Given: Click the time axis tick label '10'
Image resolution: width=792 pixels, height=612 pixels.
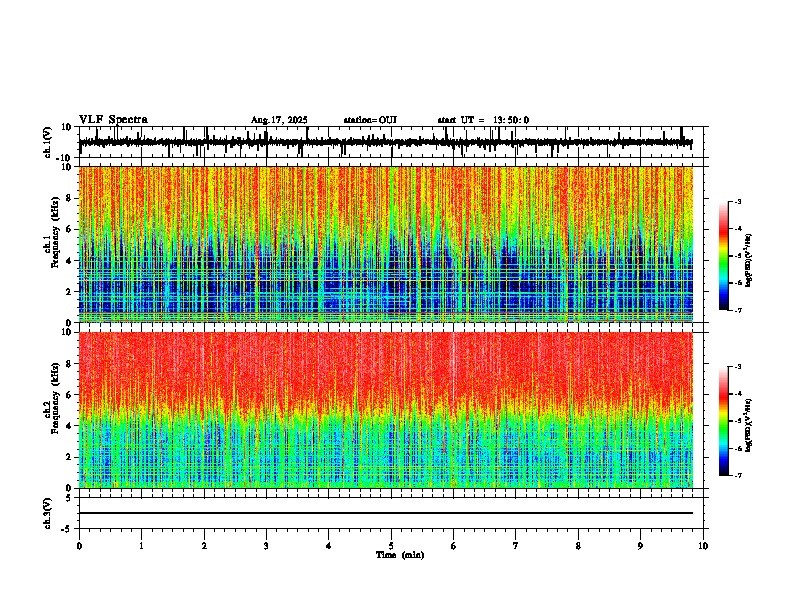Looking at the screenshot, I should pos(703,546).
